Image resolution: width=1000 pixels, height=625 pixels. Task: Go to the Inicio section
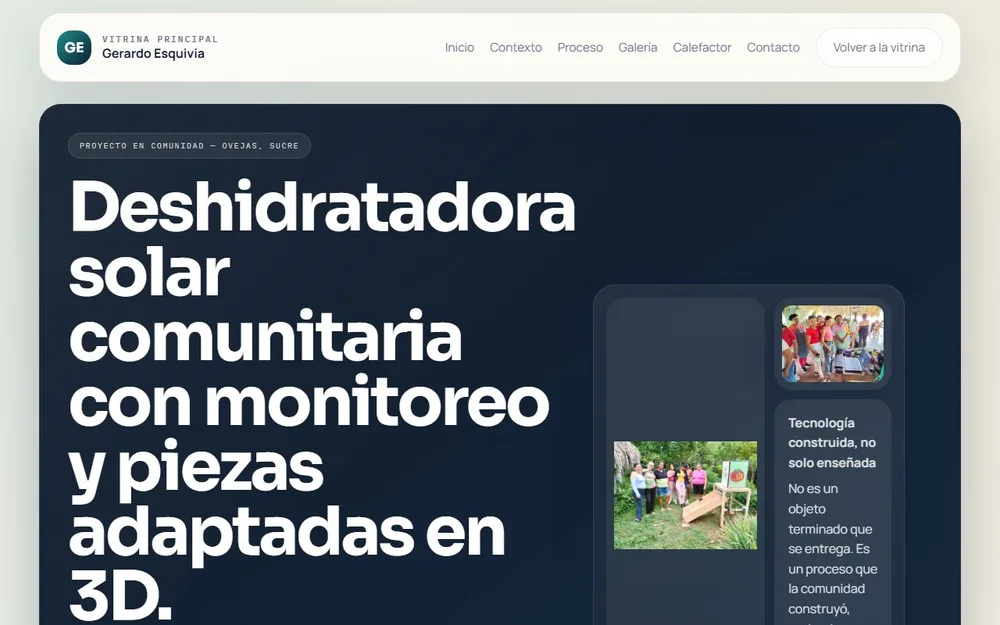coord(459,47)
